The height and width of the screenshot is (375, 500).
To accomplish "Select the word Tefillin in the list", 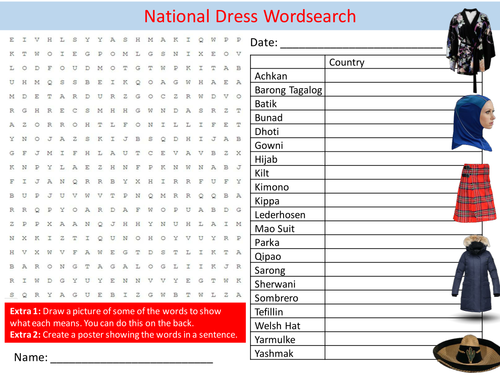I will point(269,312).
